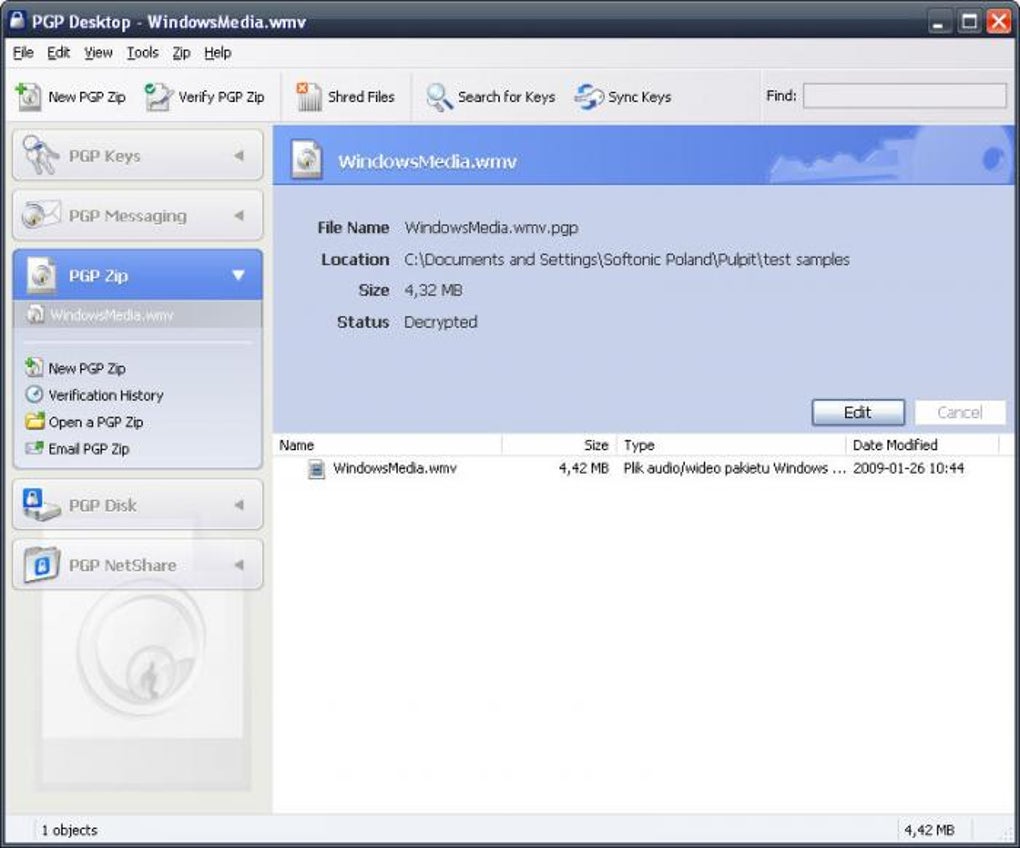
Task: Click the archive icon in blue header
Action: (307, 159)
